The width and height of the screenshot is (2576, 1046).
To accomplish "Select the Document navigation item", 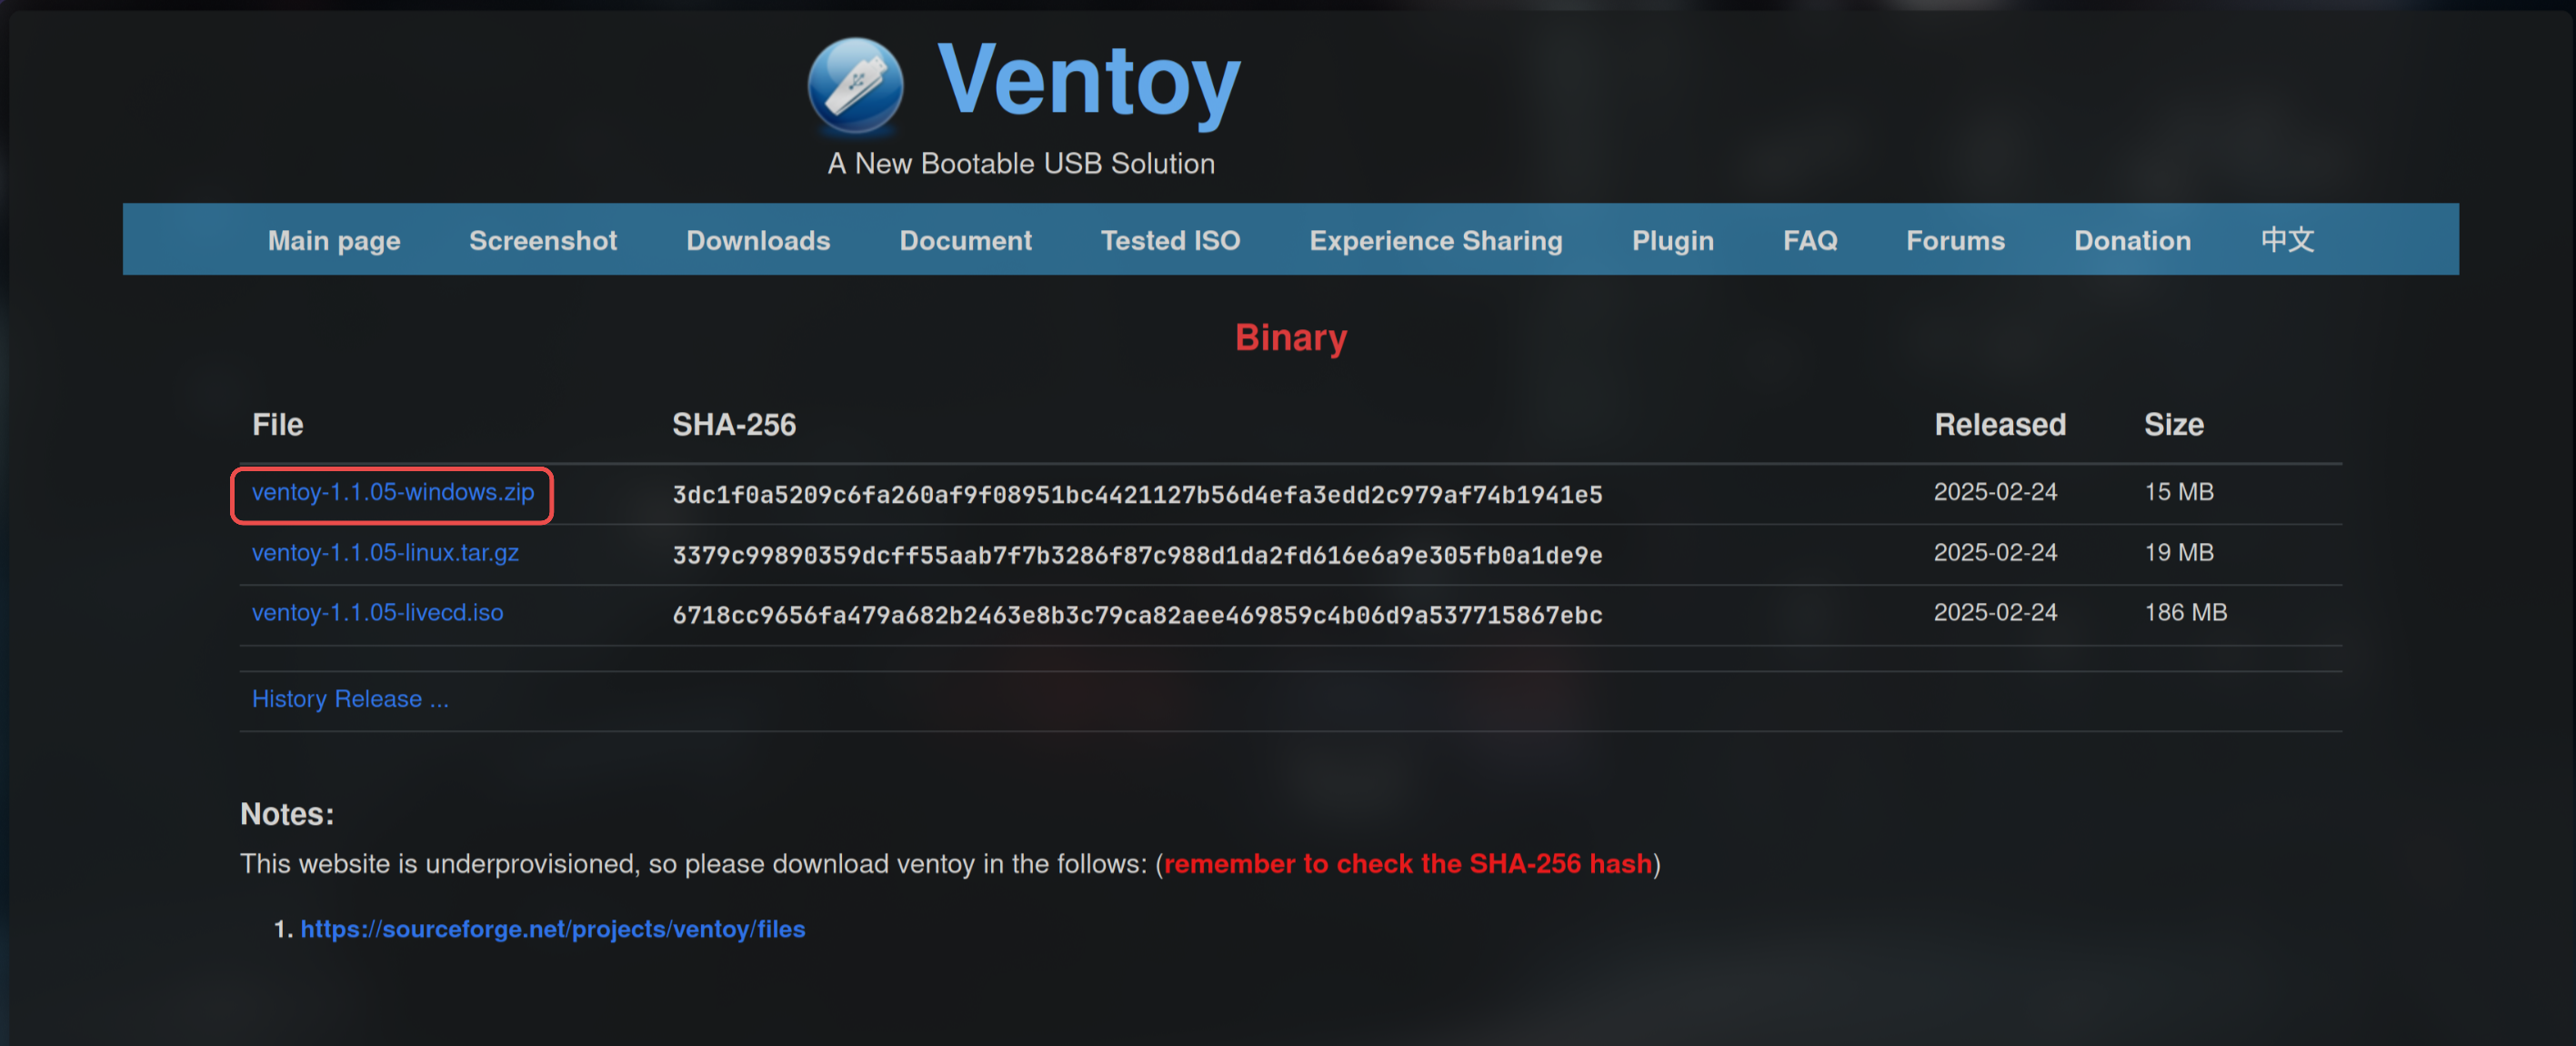I will point(965,240).
